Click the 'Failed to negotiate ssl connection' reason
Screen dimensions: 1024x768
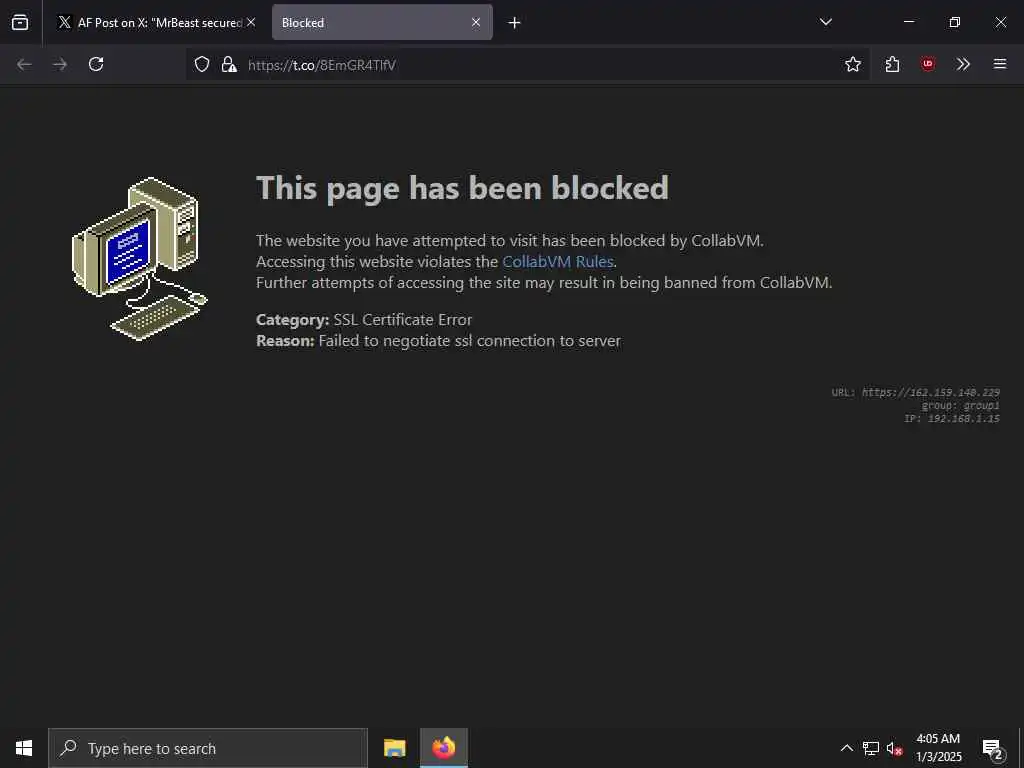[x=470, y=340]
